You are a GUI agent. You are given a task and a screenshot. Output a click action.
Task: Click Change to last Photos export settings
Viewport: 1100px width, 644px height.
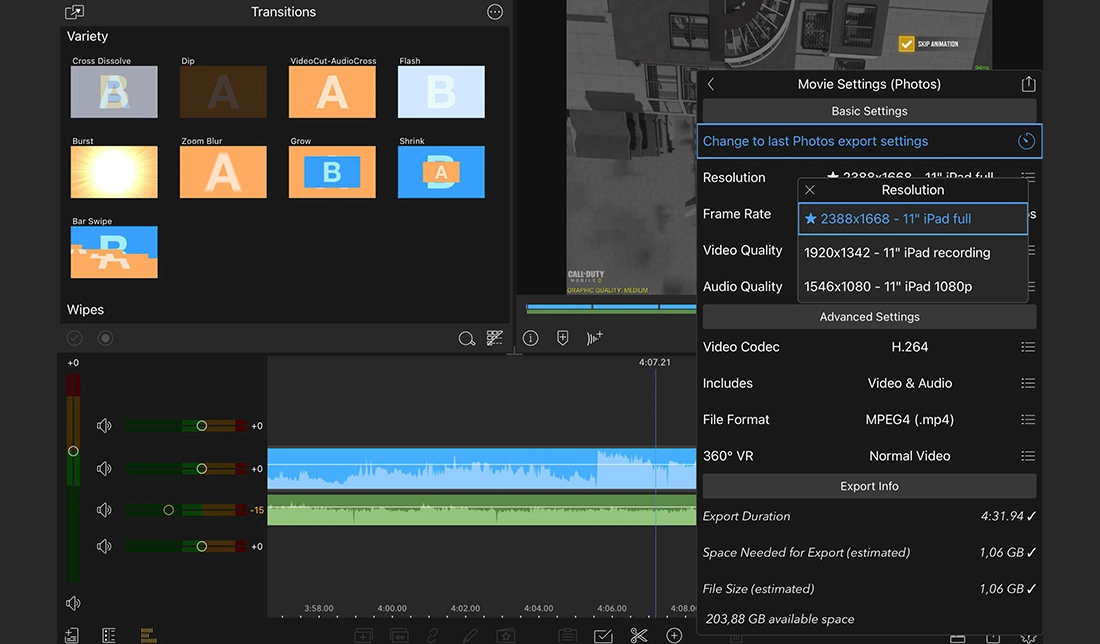coord(815,141)
